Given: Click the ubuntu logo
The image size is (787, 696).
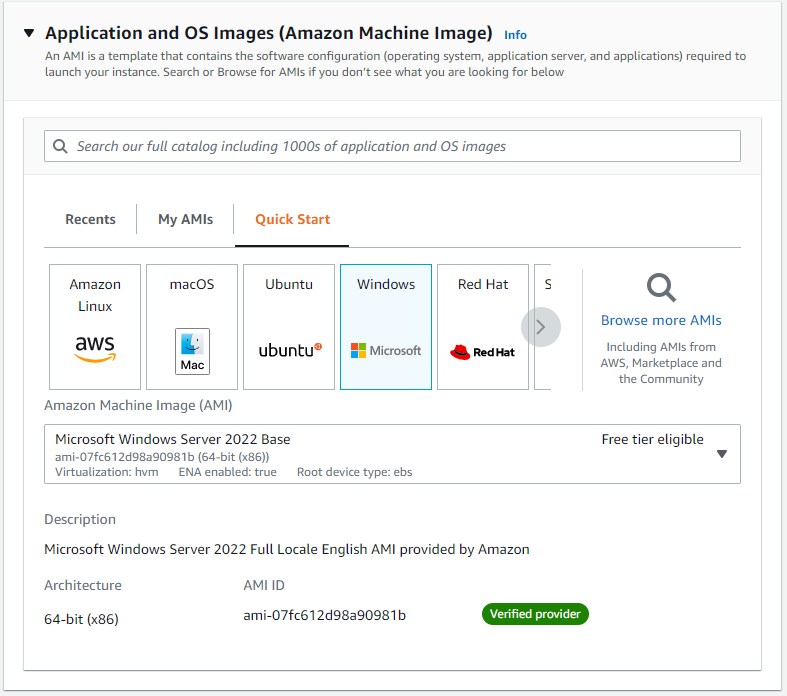Looking at the screenshot, I should (x=290, y=350).
